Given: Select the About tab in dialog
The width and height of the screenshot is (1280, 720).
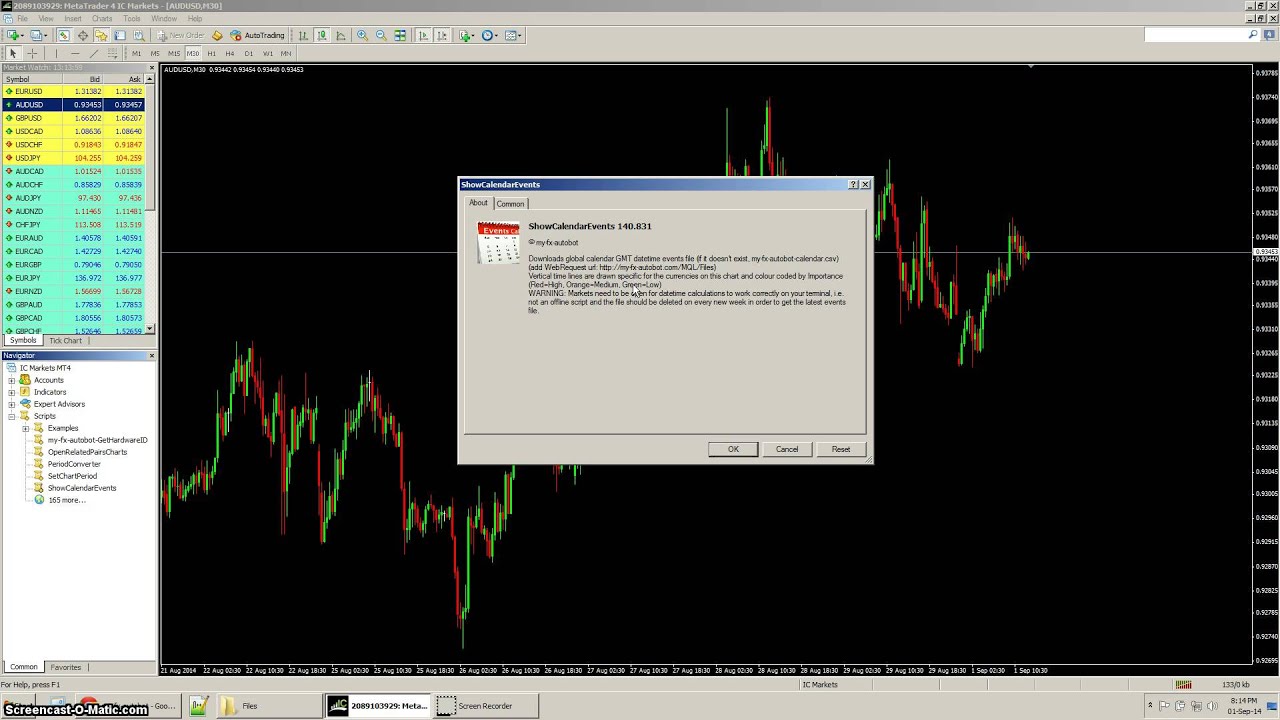Looking at the screenshot, I should point(478,203).
